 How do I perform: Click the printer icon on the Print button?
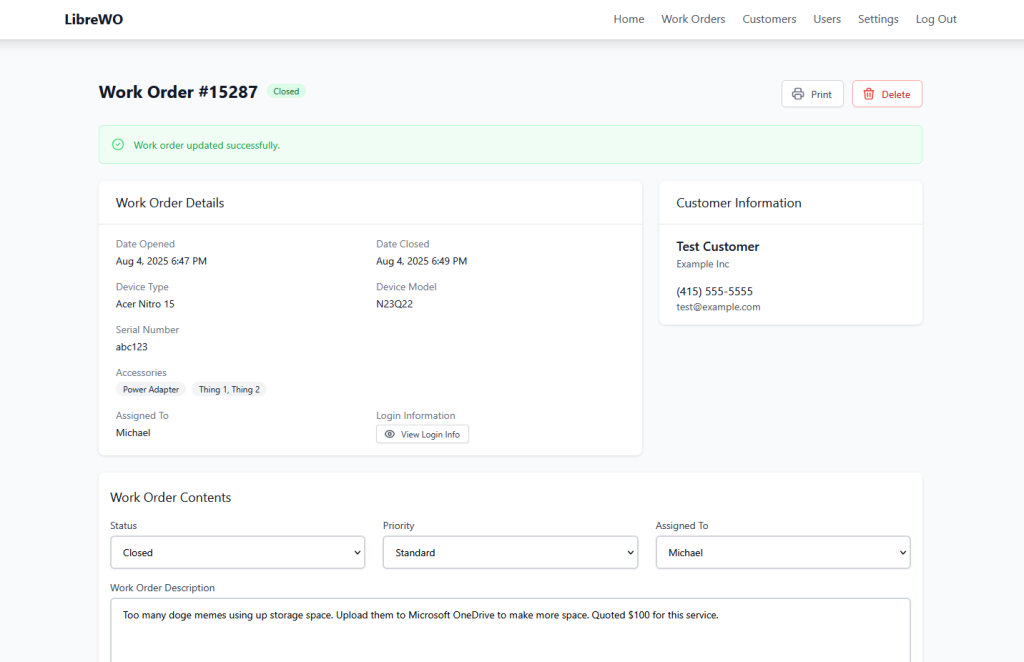pyautogui.click(x=798, y=93)
